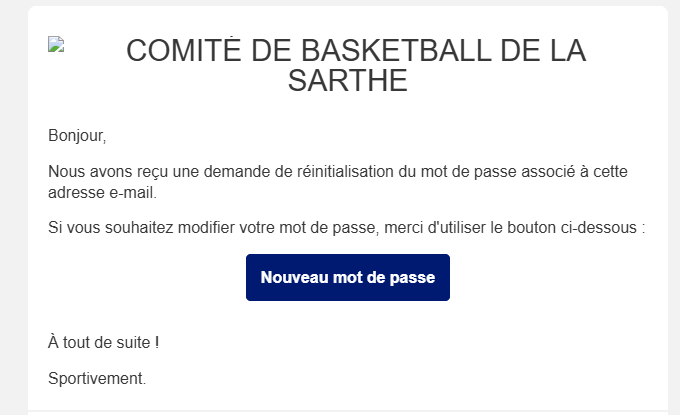Click the sentence starting with Si vous souhaitez
The height and width of the screenshot is (415, 680).
(x=346, y=228)
